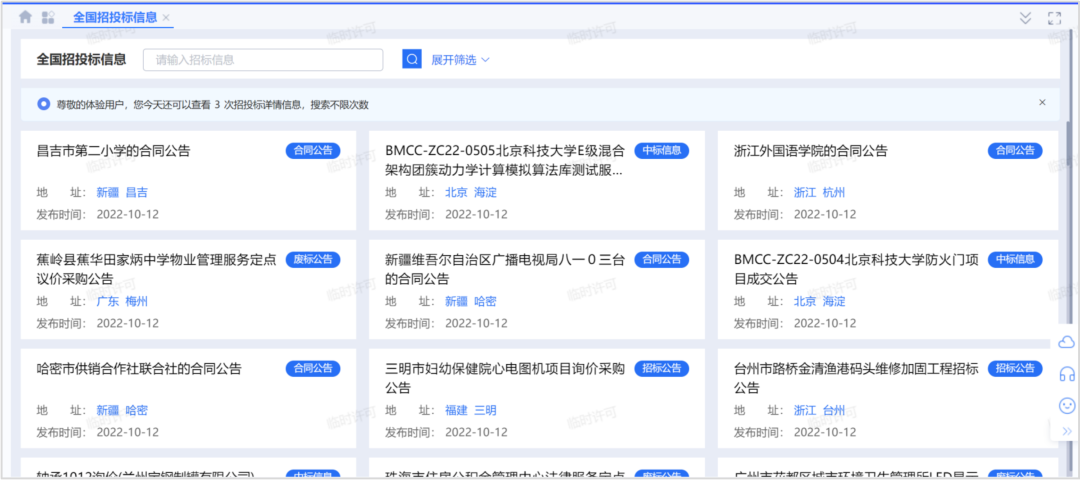
Task: Open 哈密市供销合作社联合社的合同公告 entry
Action: (x=139, y=368)
